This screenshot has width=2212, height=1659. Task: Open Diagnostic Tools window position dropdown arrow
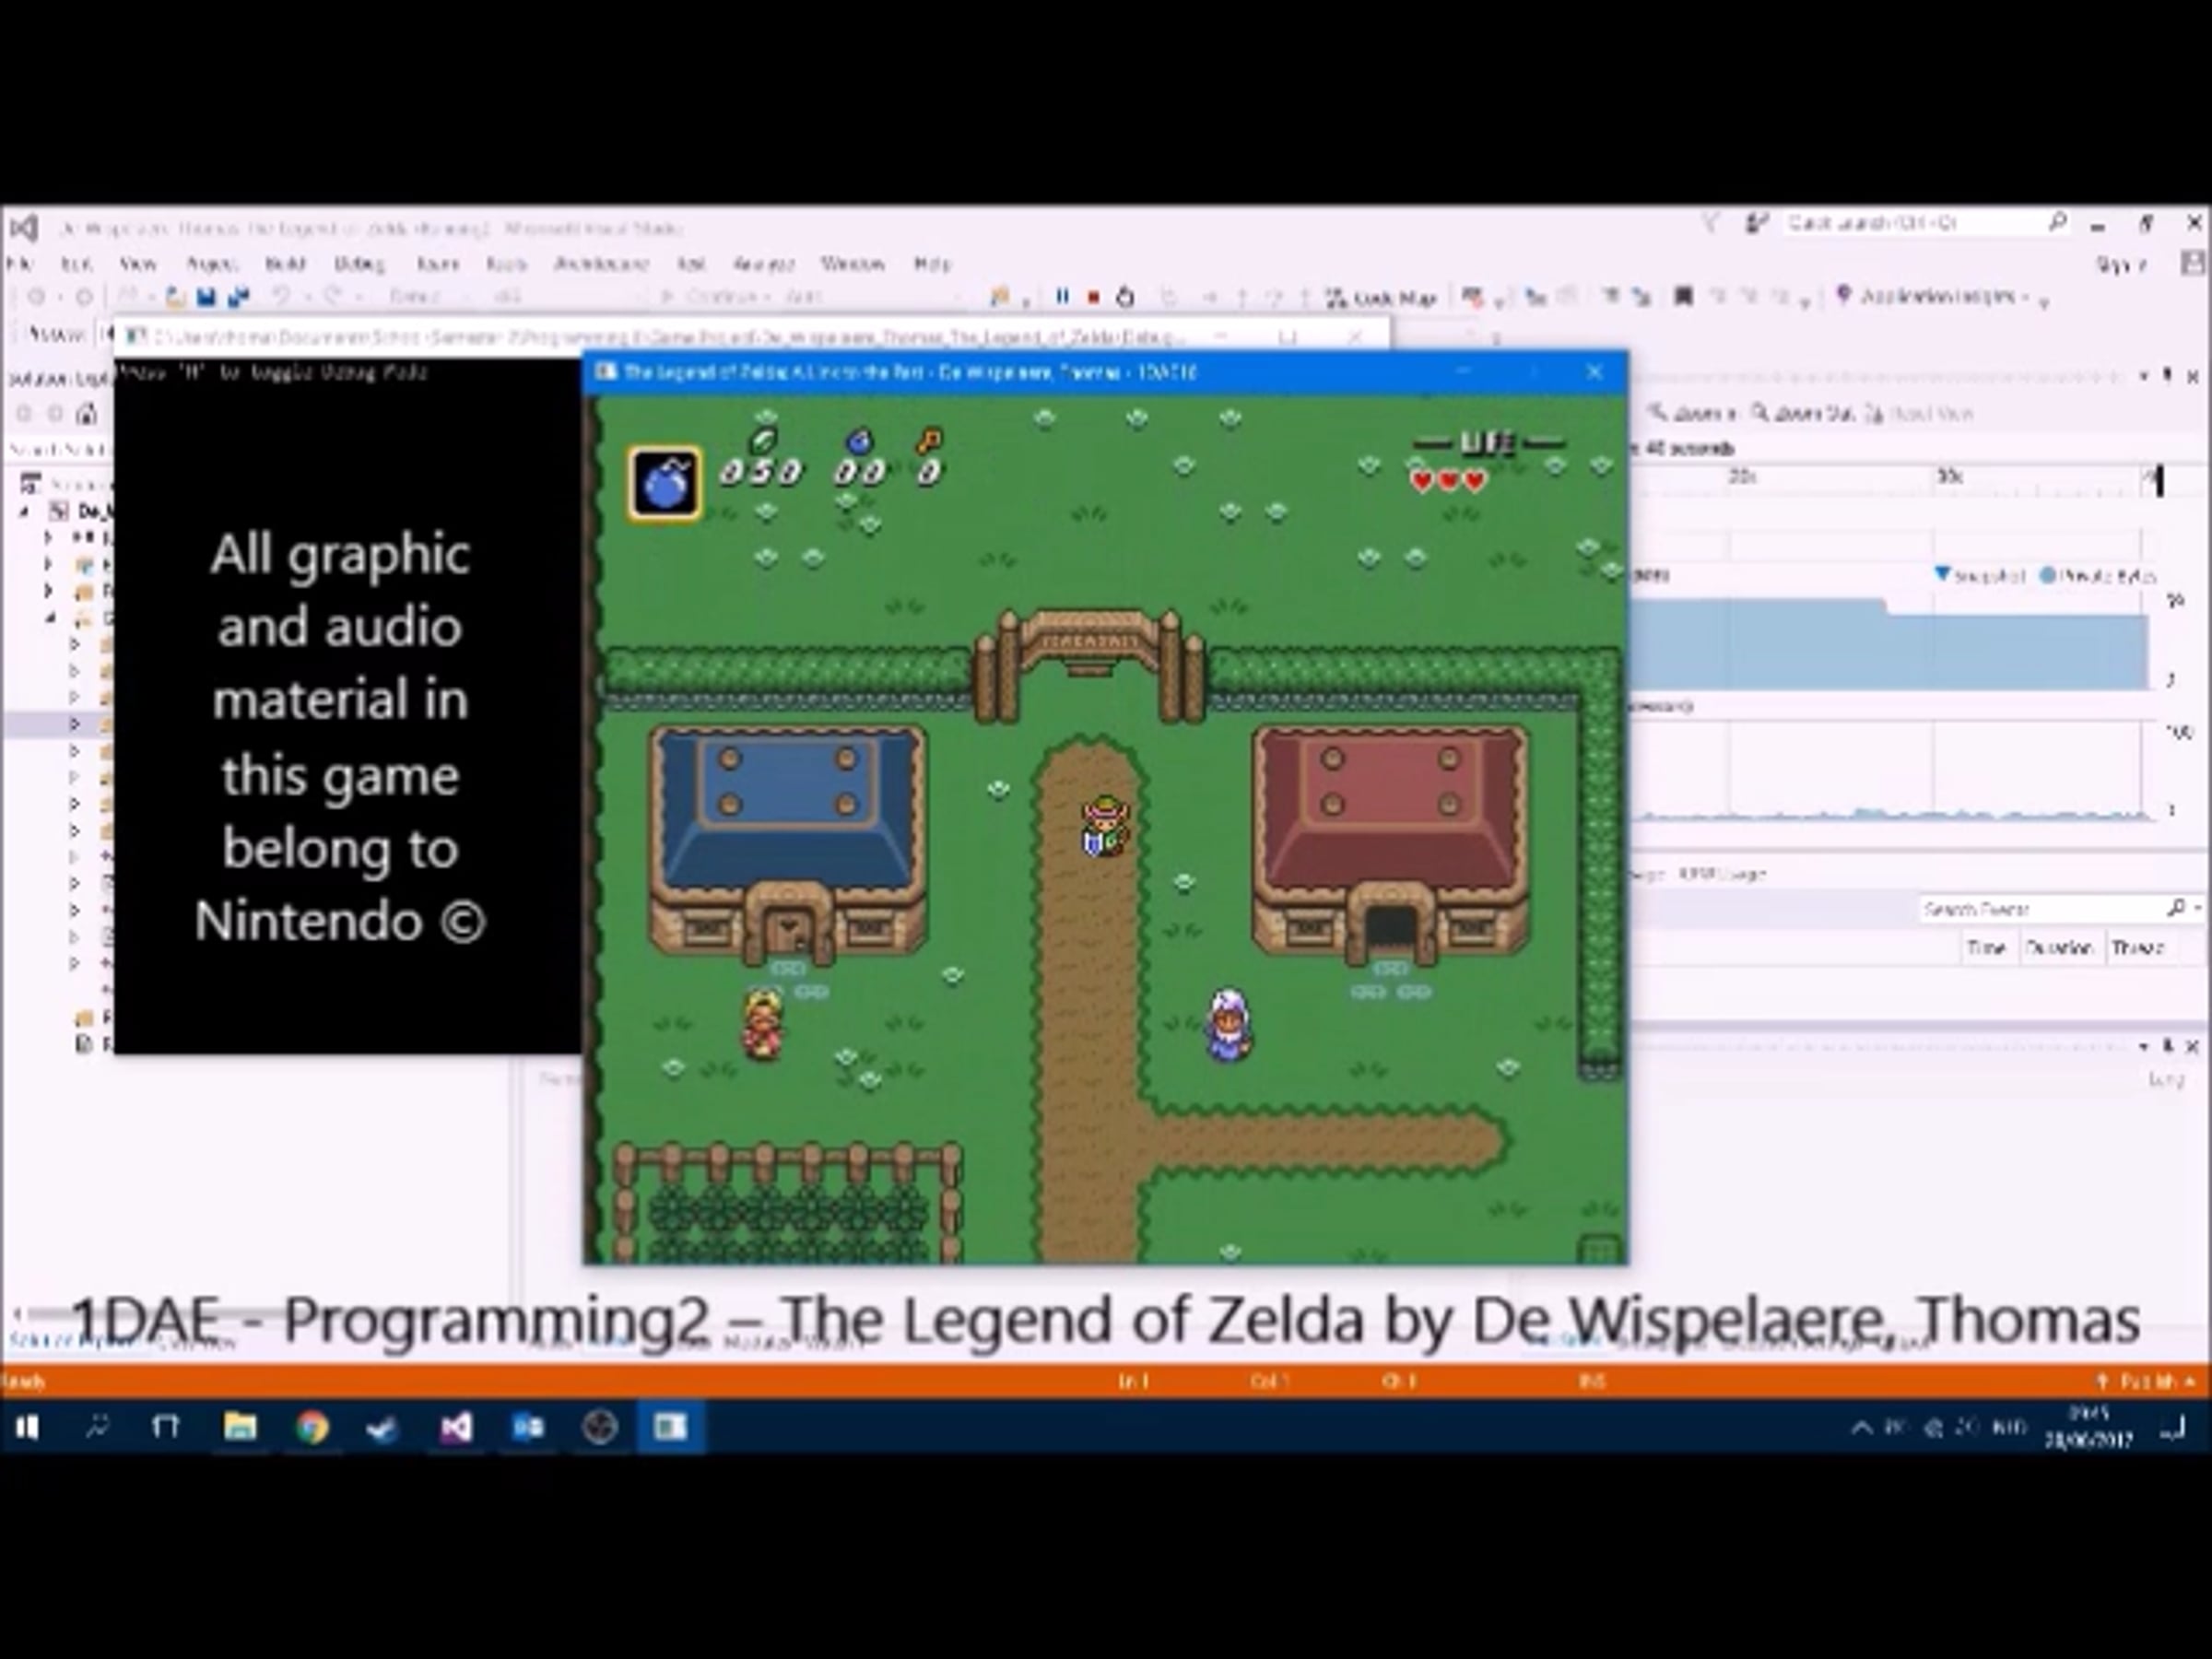tap(2144, 376)
